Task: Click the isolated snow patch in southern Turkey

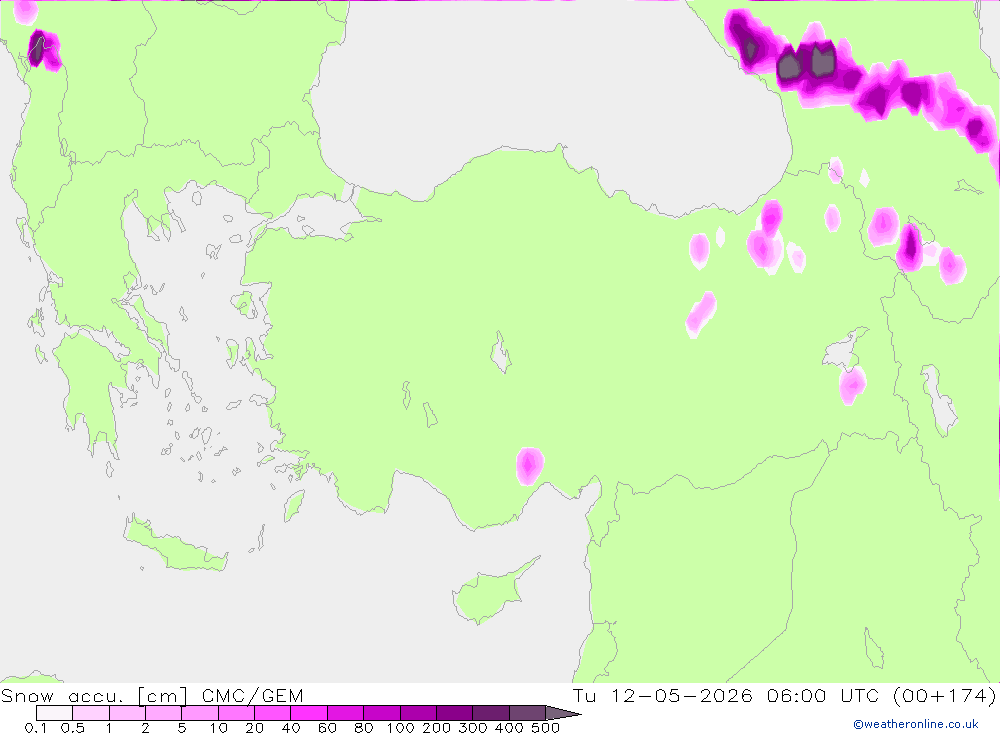Action: (x=529, y=466)
